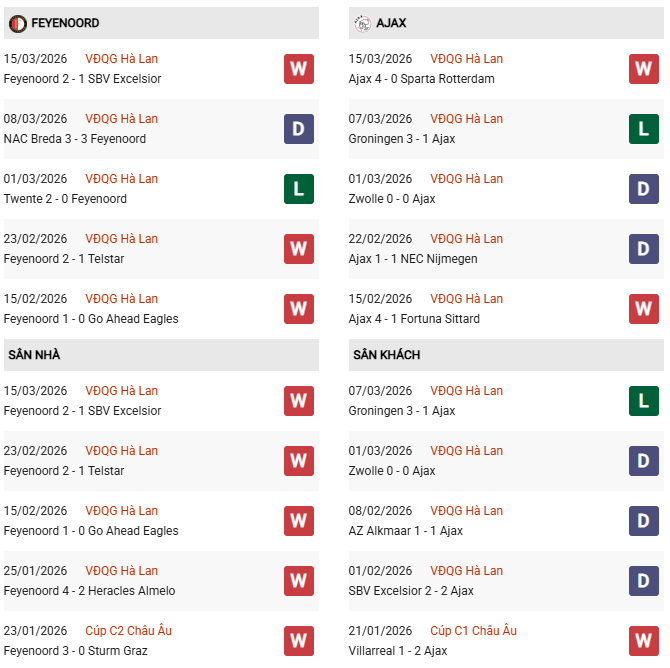This screenshot has width=670, height=668.
Task: Open match Zwolle 0 - 0 Ajax under AJAX
Action: [x=392, y=199]
